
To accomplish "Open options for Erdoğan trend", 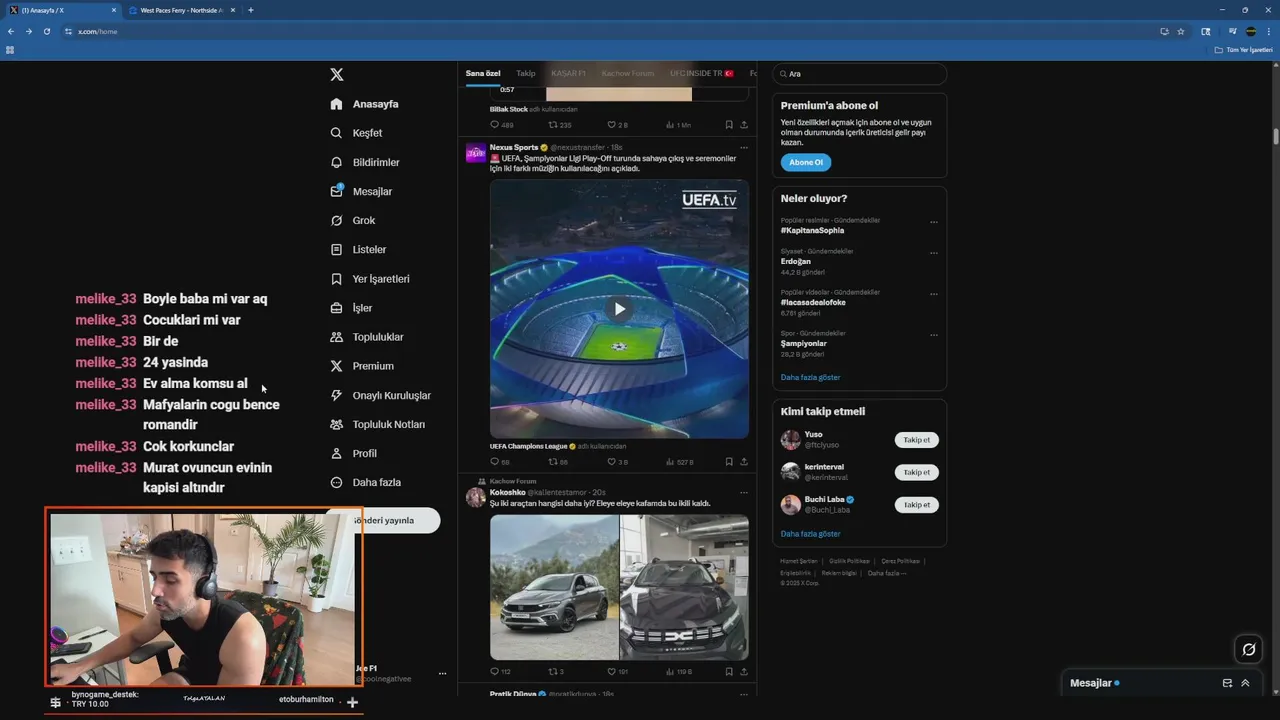I will 934,253.
